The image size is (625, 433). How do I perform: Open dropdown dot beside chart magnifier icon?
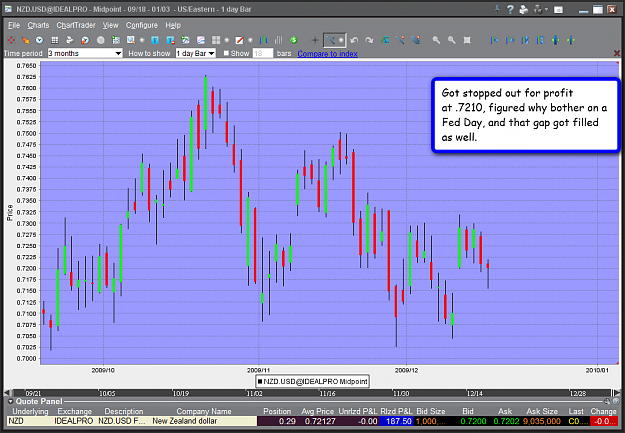point(142,40)
